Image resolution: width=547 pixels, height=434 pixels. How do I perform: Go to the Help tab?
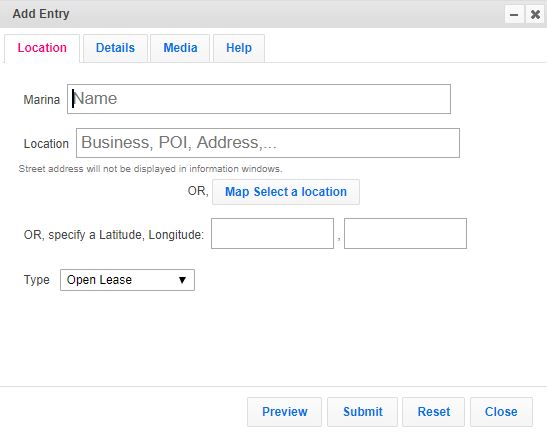tap(239, 48)
